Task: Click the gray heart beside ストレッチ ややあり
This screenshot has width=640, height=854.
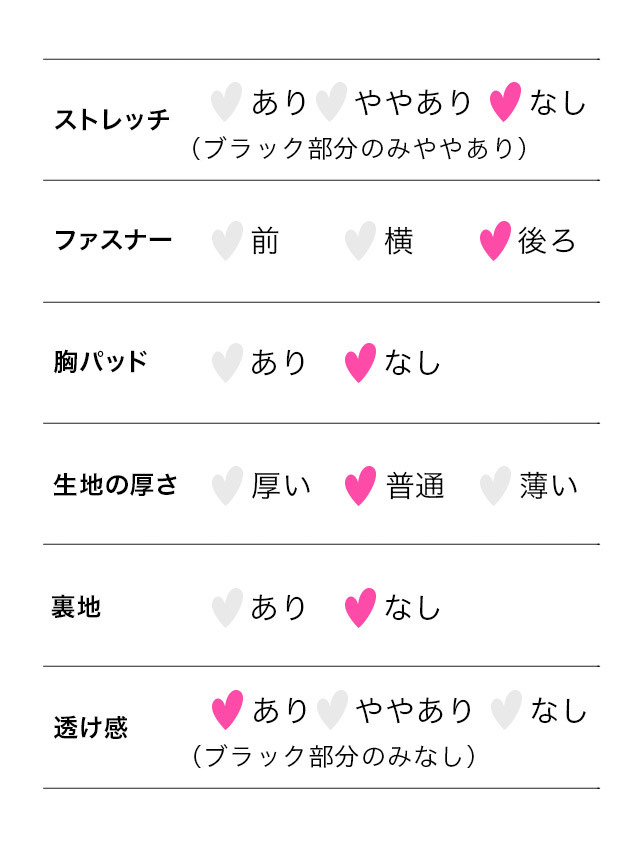Action: pyautogui.click(x=331, y=102)
